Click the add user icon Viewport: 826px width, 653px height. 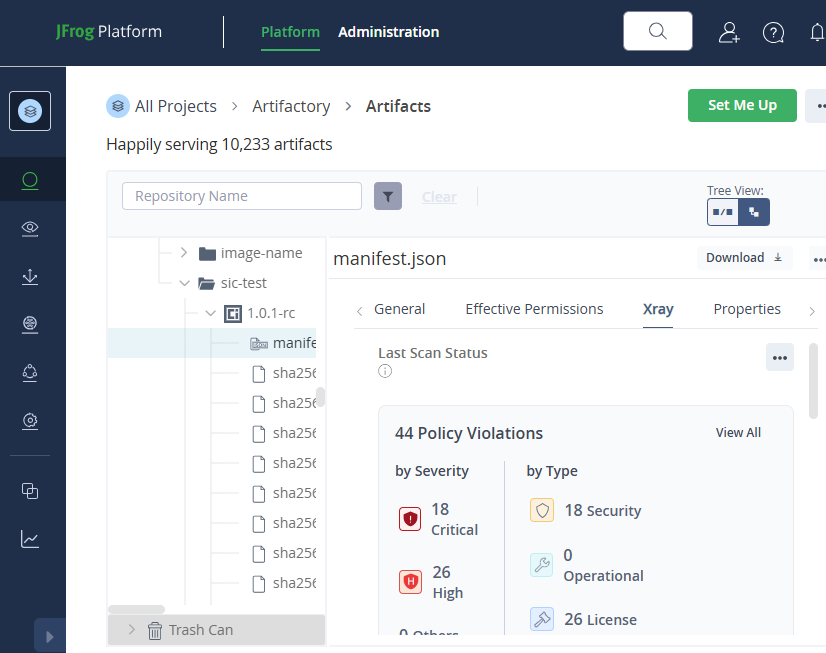pyautogui.click(x=729, y=32)
